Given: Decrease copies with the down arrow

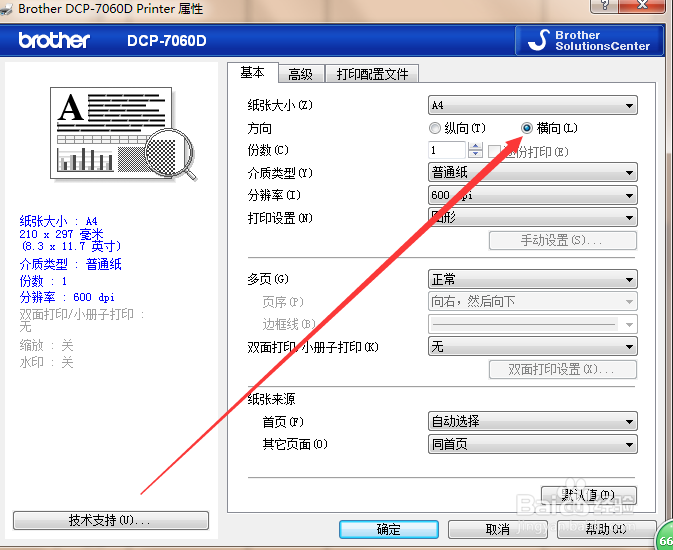Looking at the screenshot, I should [x=476, y=155].
